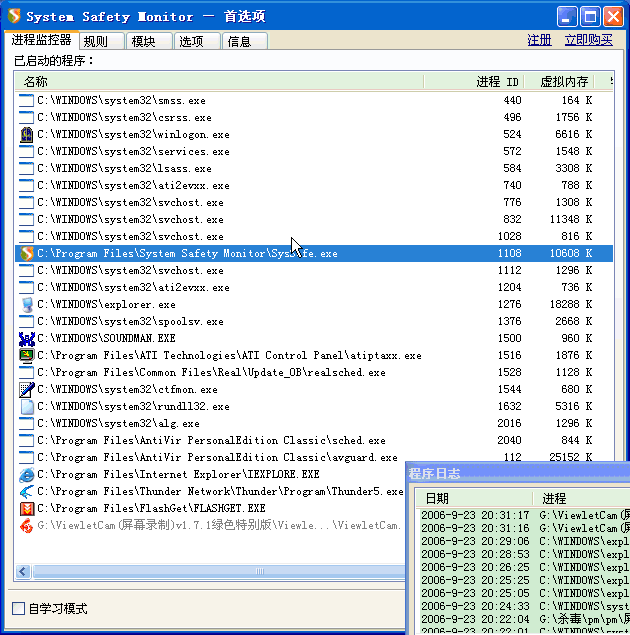
Task: Click the virtual memory value 18288 K
Action: coord(571,305)
